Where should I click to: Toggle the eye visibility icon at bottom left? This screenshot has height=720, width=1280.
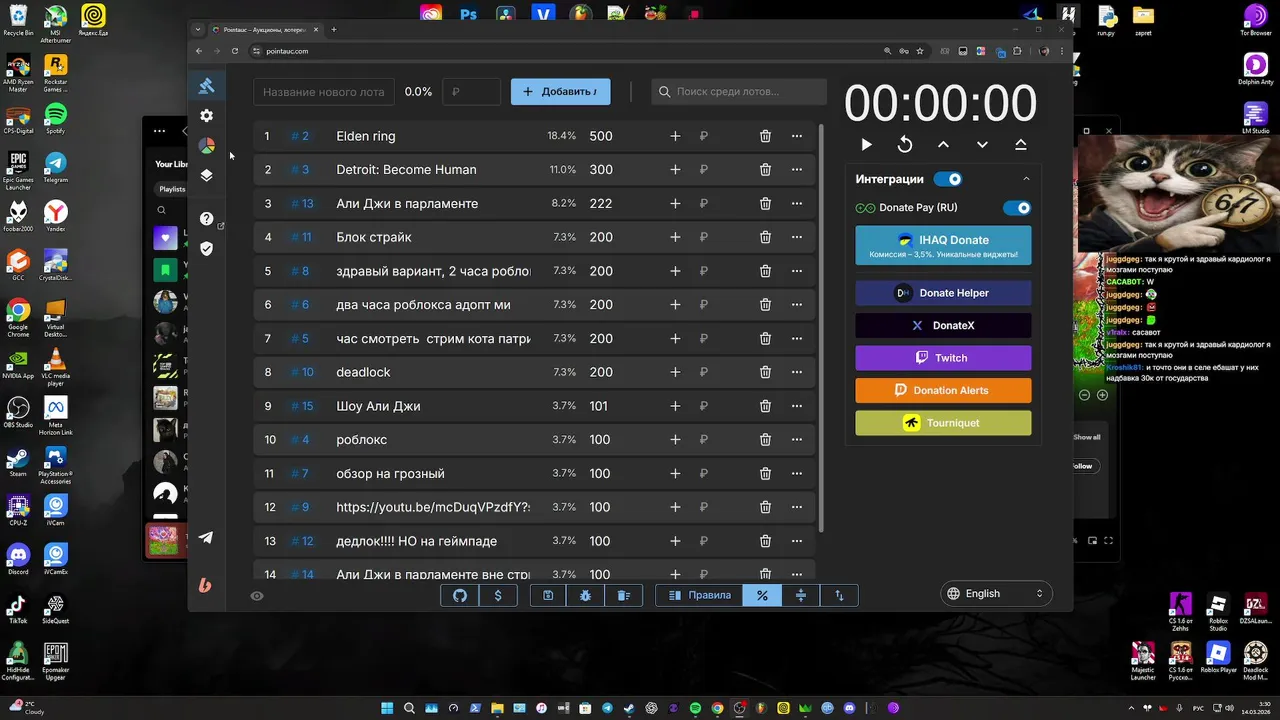(x=257, y=596)
